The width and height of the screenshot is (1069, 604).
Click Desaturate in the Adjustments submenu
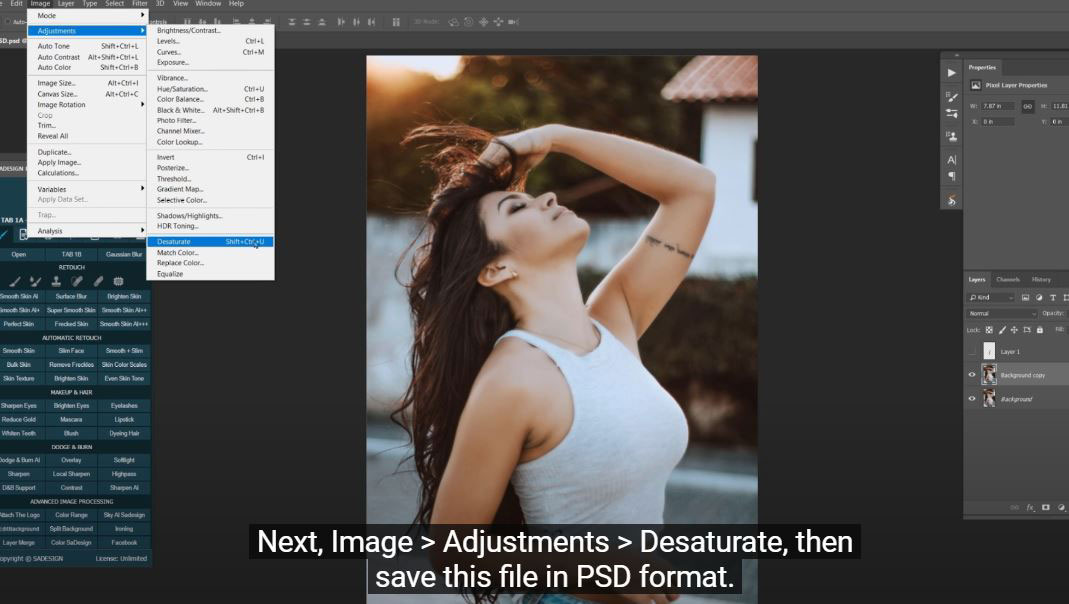(174, 242)
